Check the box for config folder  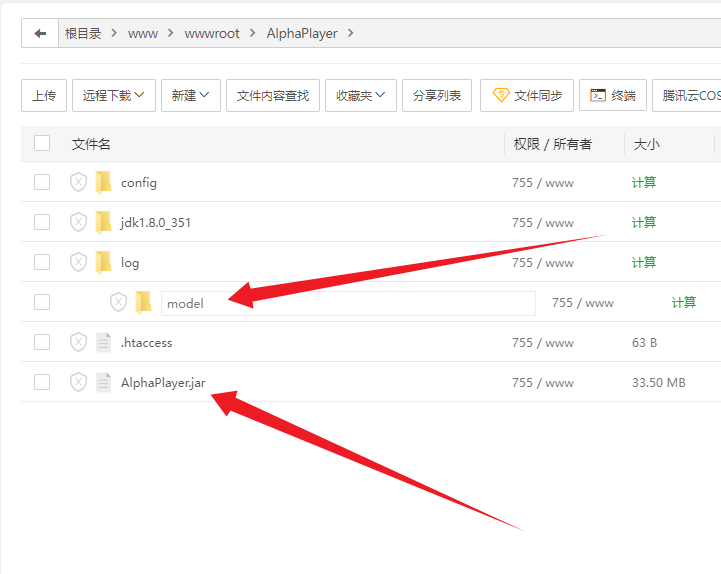[x=42, y=182]
